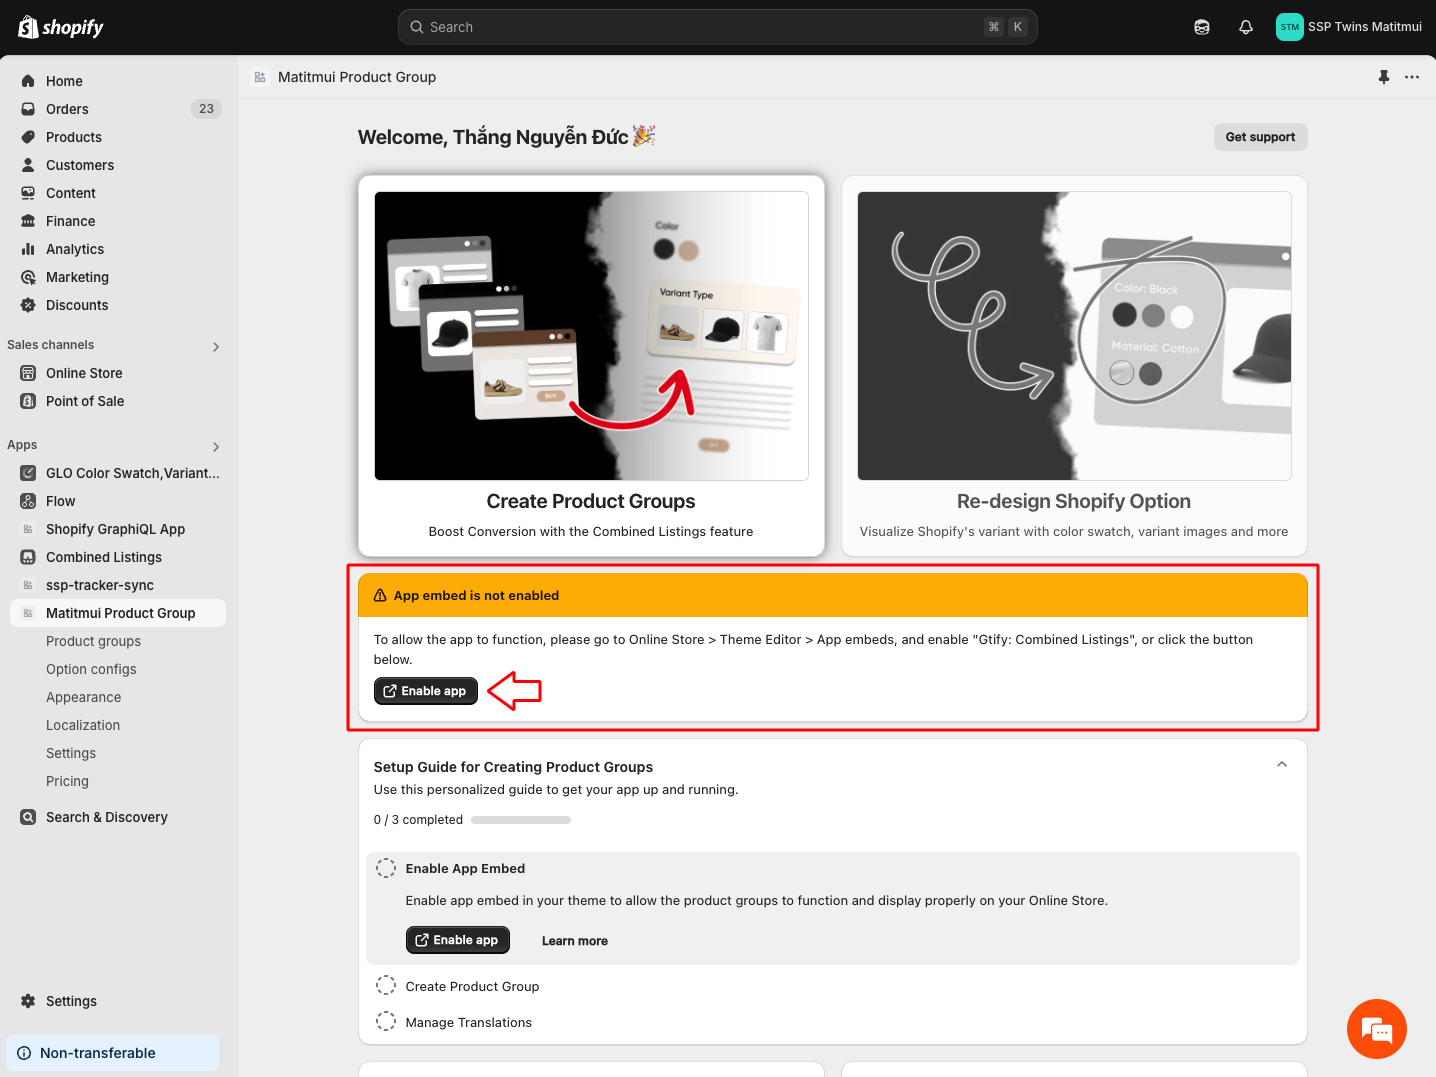This screenshot has height=1077, width=1436.
Task: Open the SSP Twins Matitmui account menu
Action: pos(1349,27)
